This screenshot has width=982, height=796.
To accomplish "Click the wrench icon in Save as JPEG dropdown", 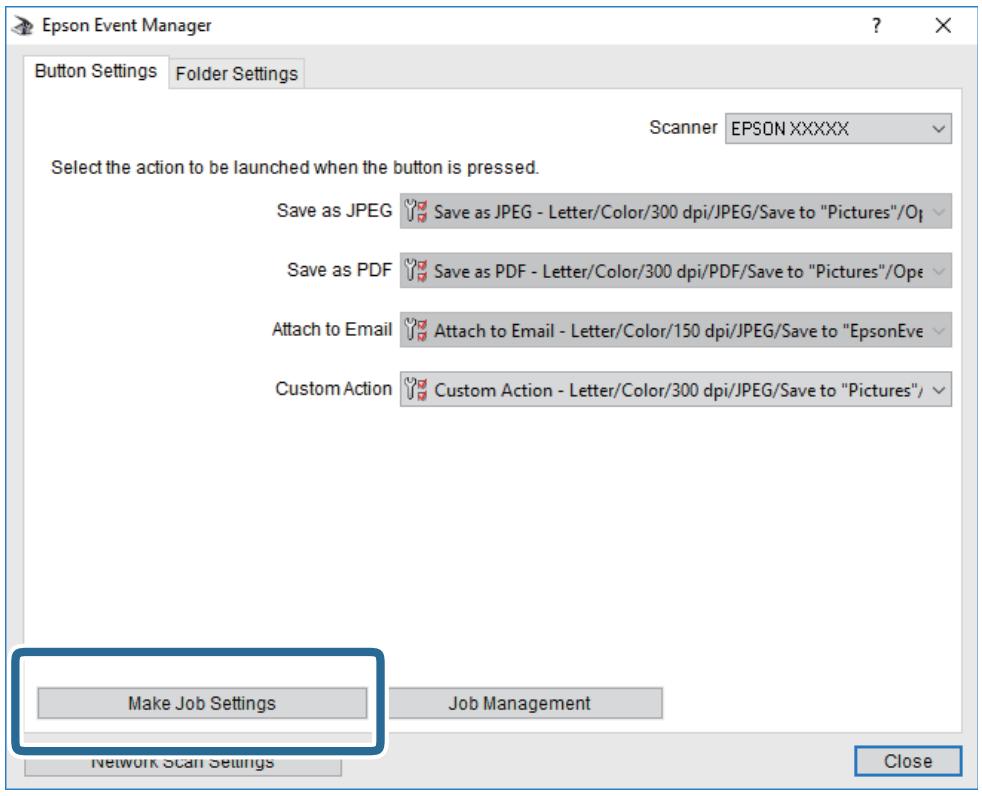I will coord(416,211).
